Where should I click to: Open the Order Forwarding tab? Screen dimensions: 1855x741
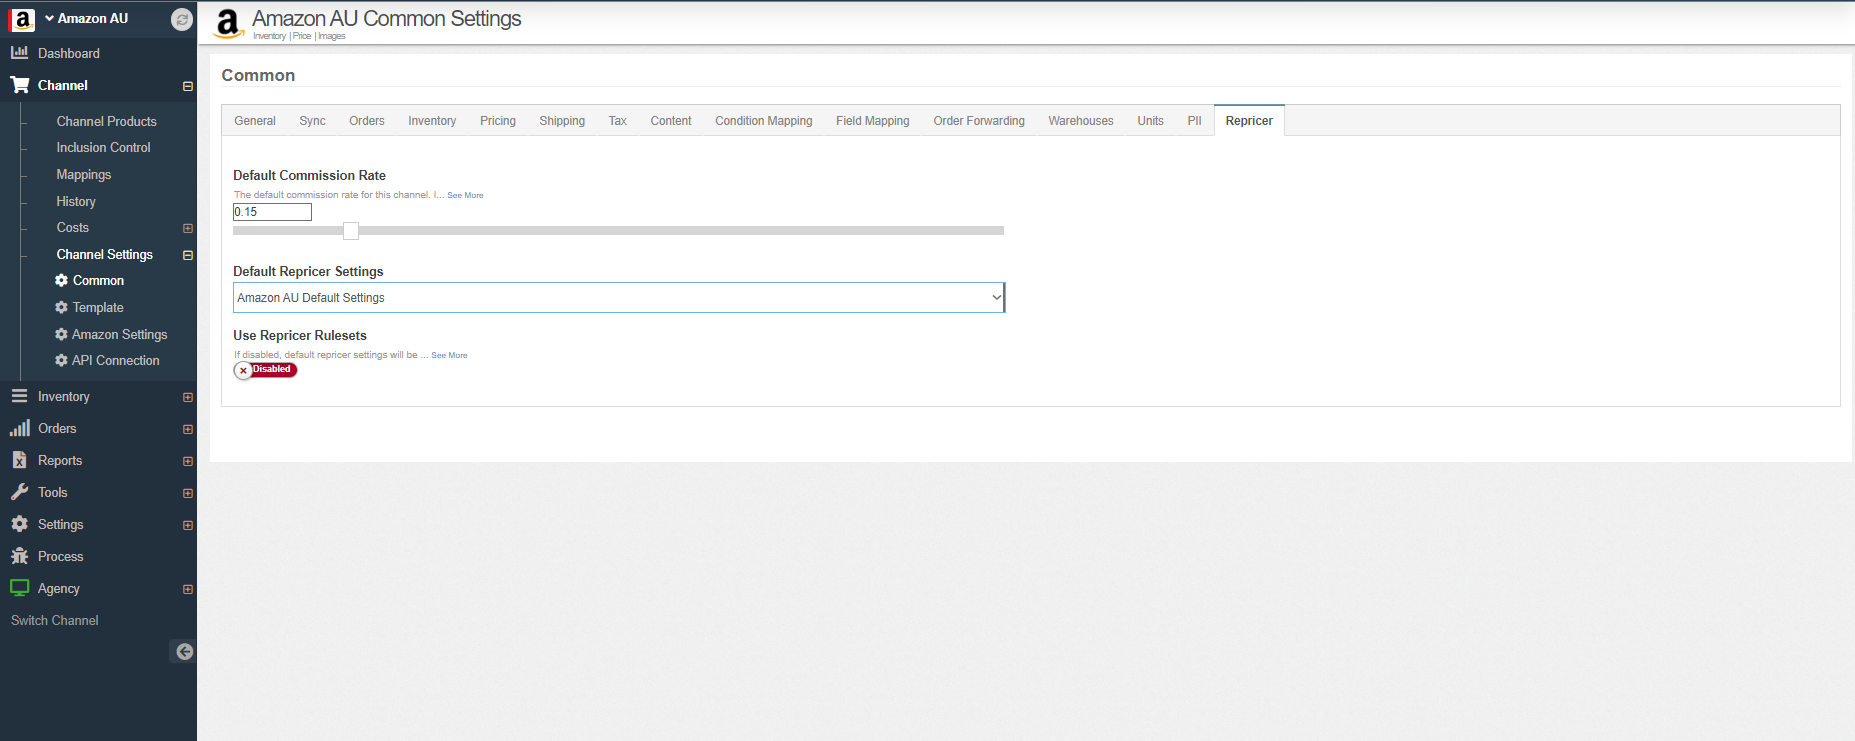[979, 121]
